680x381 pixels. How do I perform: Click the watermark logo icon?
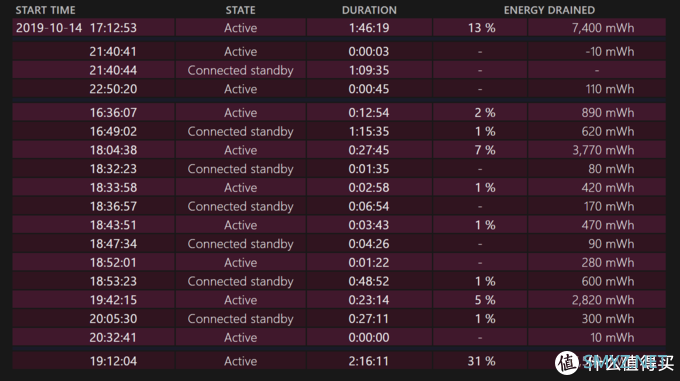click(x=567, y=362)
